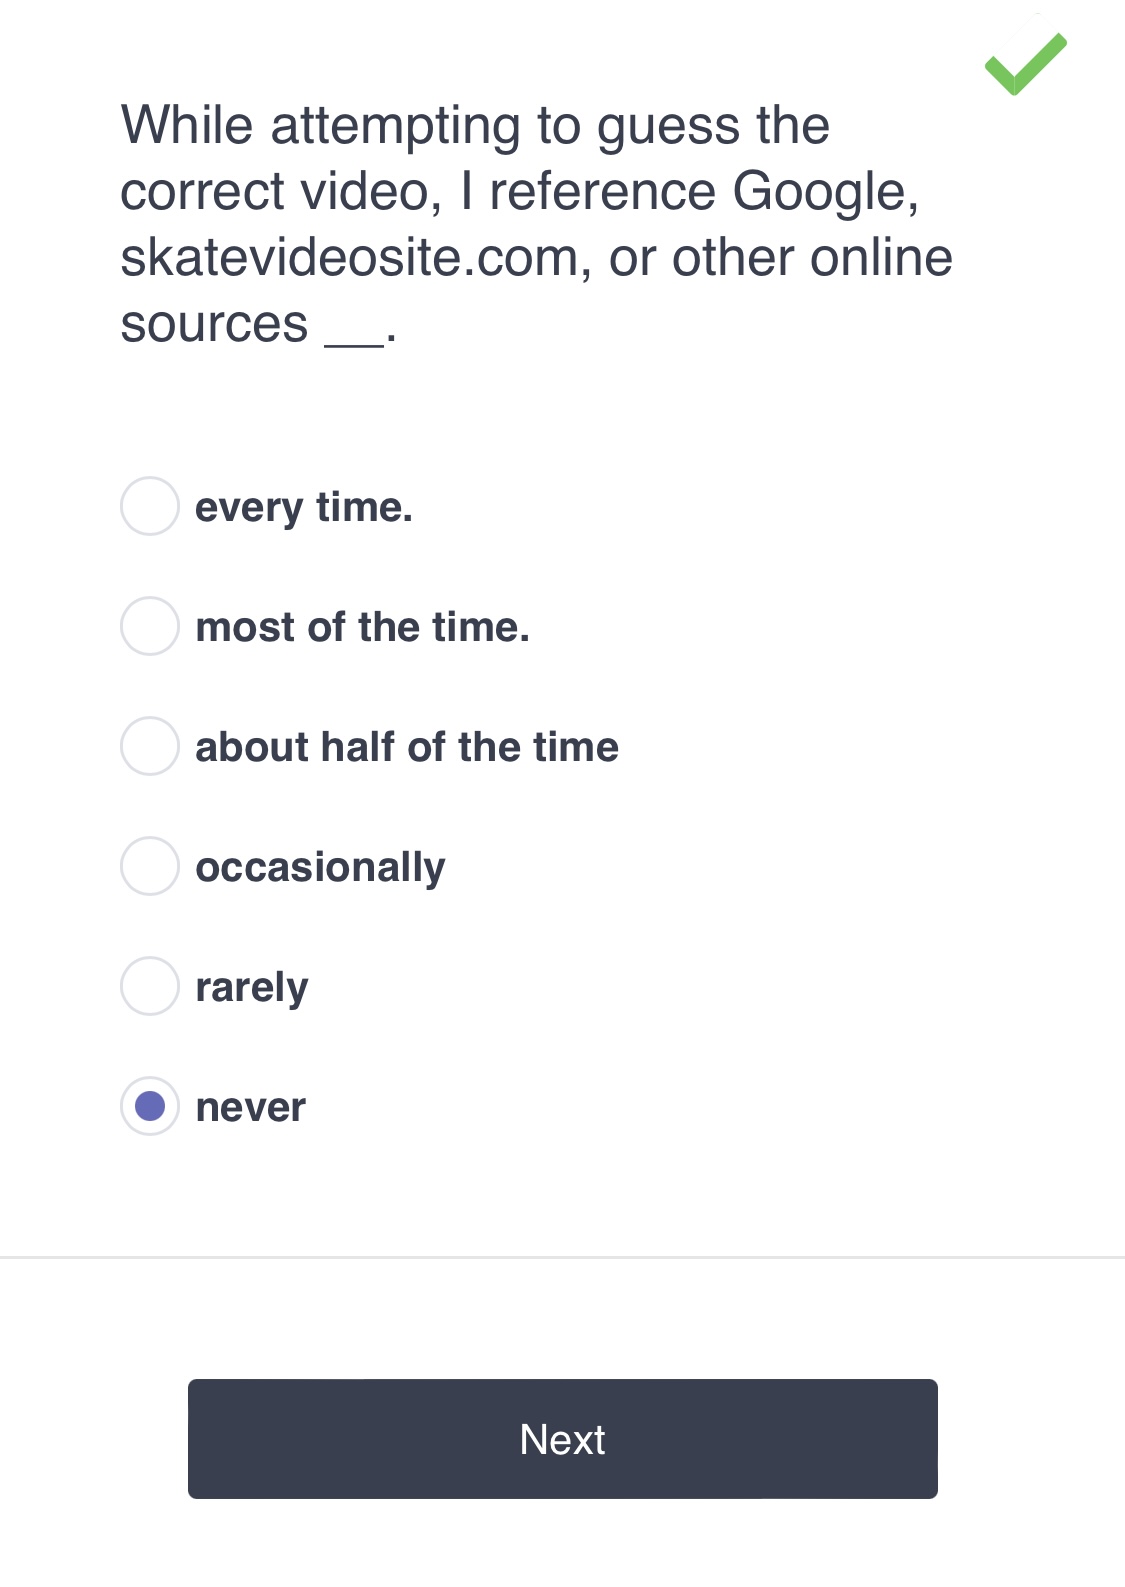1125x1587 pixels.
Task: Select the 'every time.' radio button
Action: (x=150, y=506)
